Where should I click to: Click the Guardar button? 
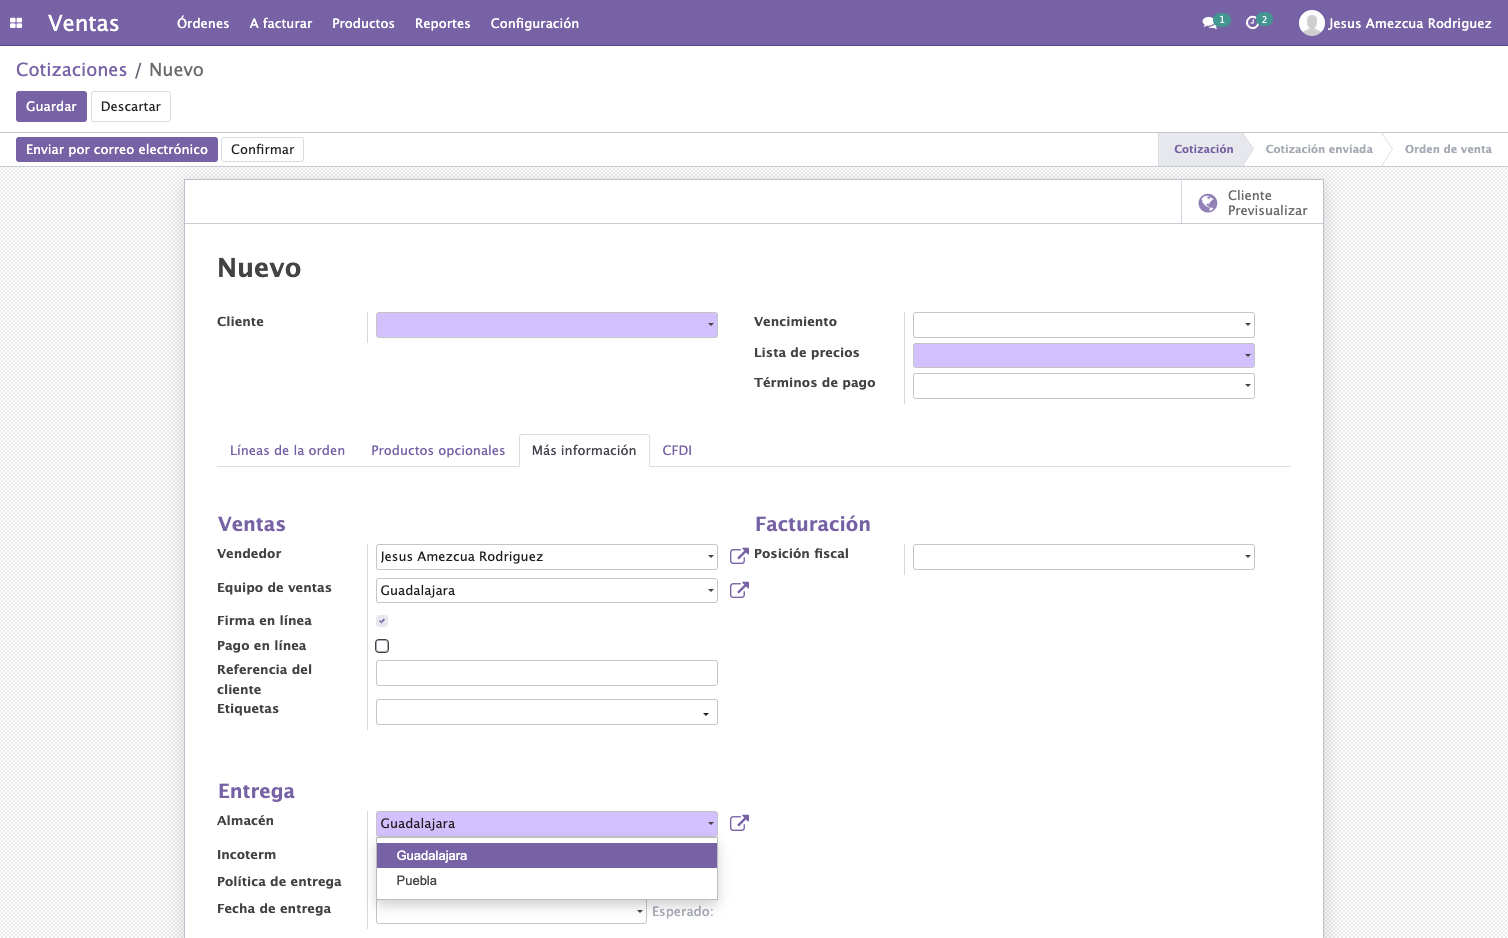click(51, 107)
